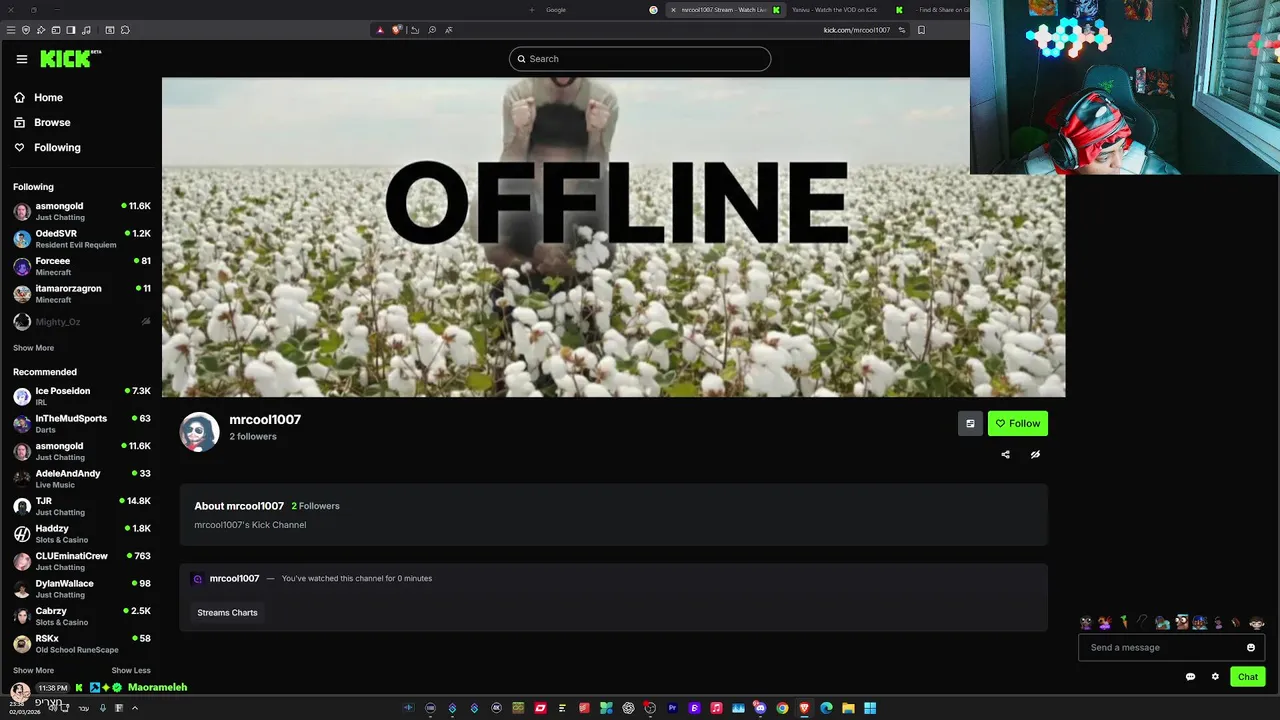
Task: Open InTheMudSports Darts channel
Action: pos(81,424)
